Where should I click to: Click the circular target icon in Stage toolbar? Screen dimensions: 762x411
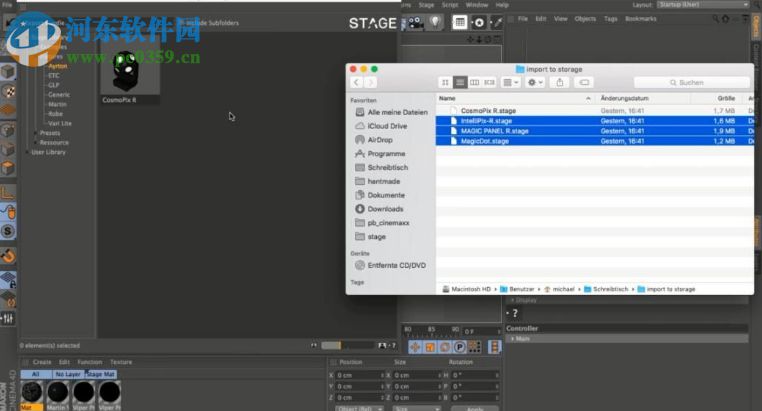(x=479, y=22)
